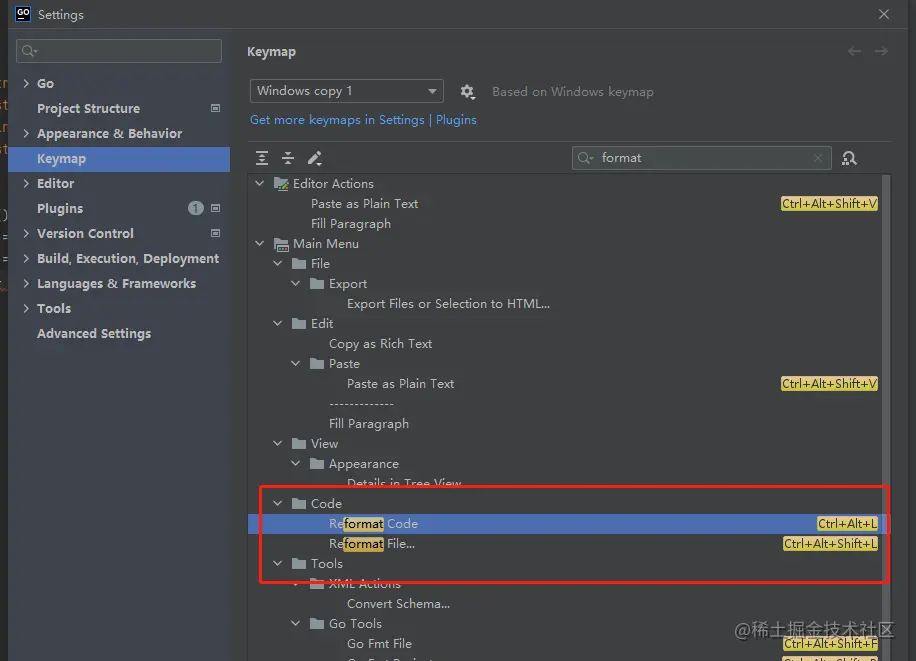Collapse the Code folder node

(x=278, y=504)
